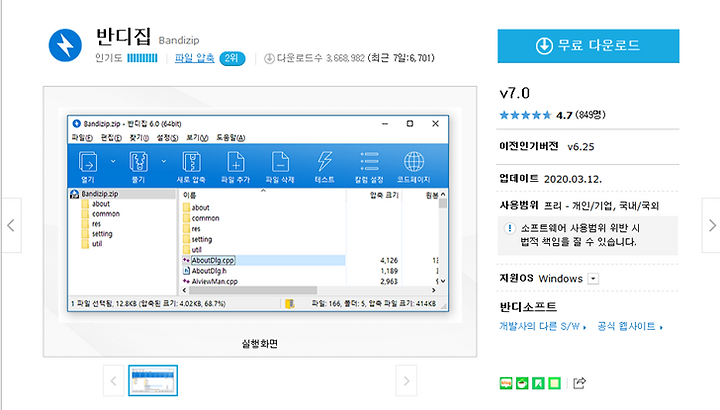Image resolution: width=720 pixels, height=410 pixels.
Task: Click the 이름 column header
Action: 189,196
